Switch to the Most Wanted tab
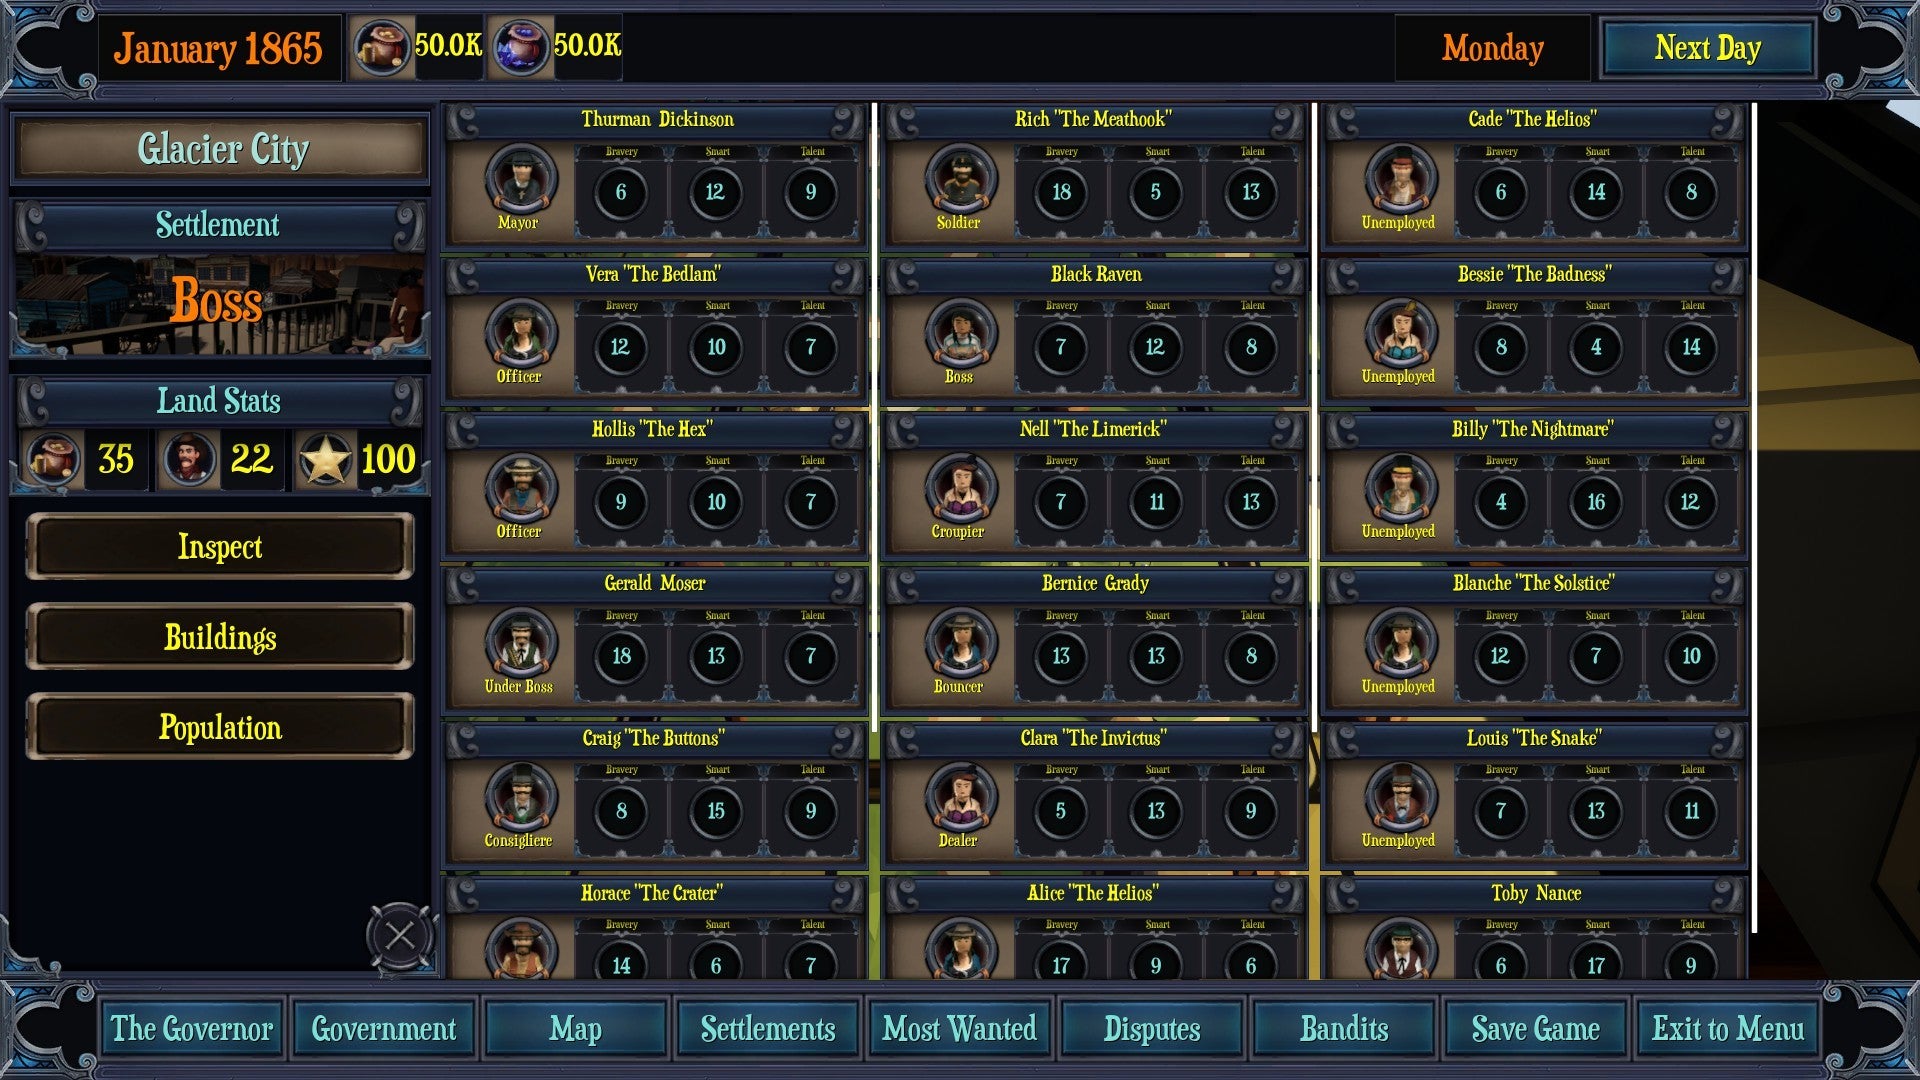Screen dimensions: 1920x1080 960,1029
